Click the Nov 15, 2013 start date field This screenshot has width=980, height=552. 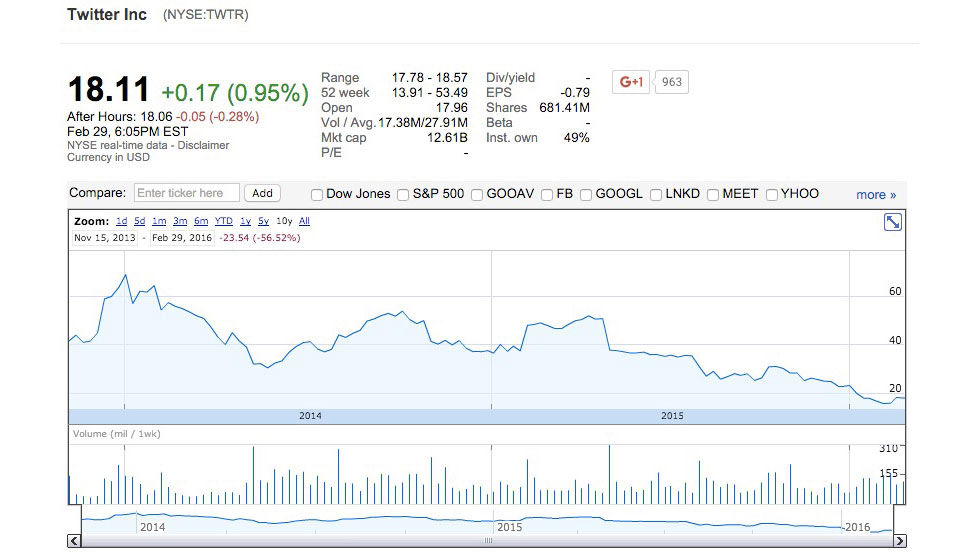[x=104, y=238]
